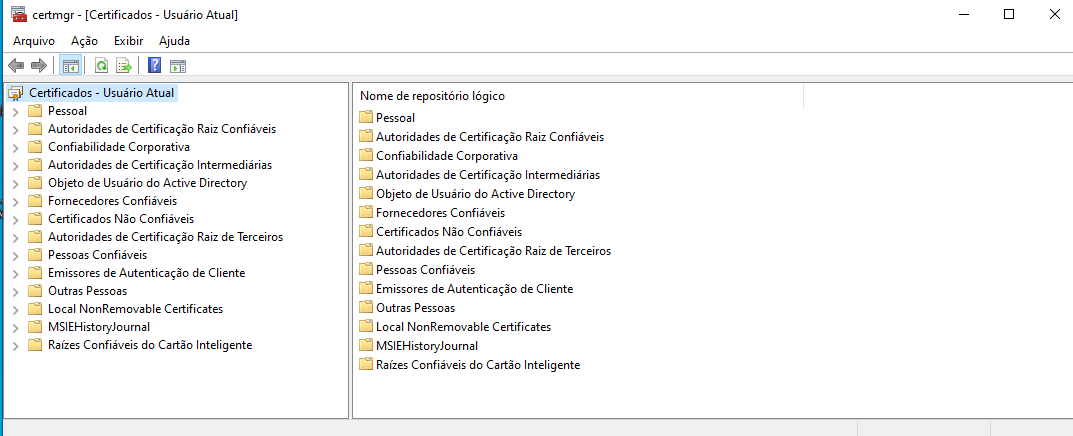This screenshot has height=436, width=1073.
Task: Select Pessoas Confiáveis in the right list
Action: coord(425,270)
